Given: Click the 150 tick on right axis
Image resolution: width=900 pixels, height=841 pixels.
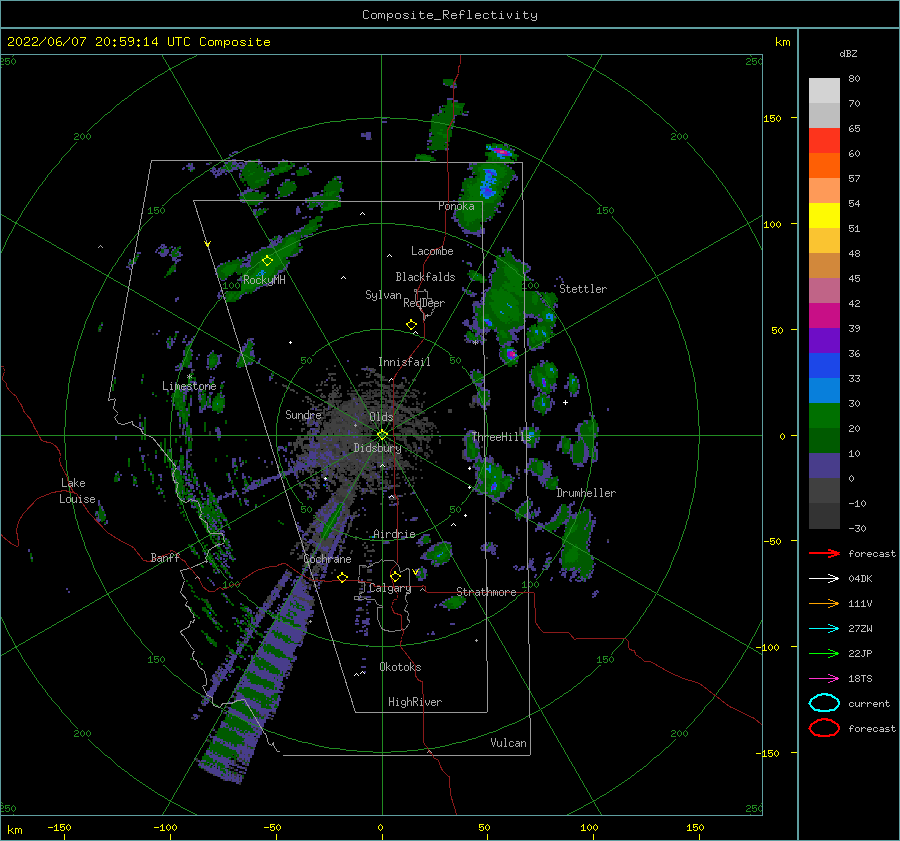Looking at the screenshot, I should point(772,118).
